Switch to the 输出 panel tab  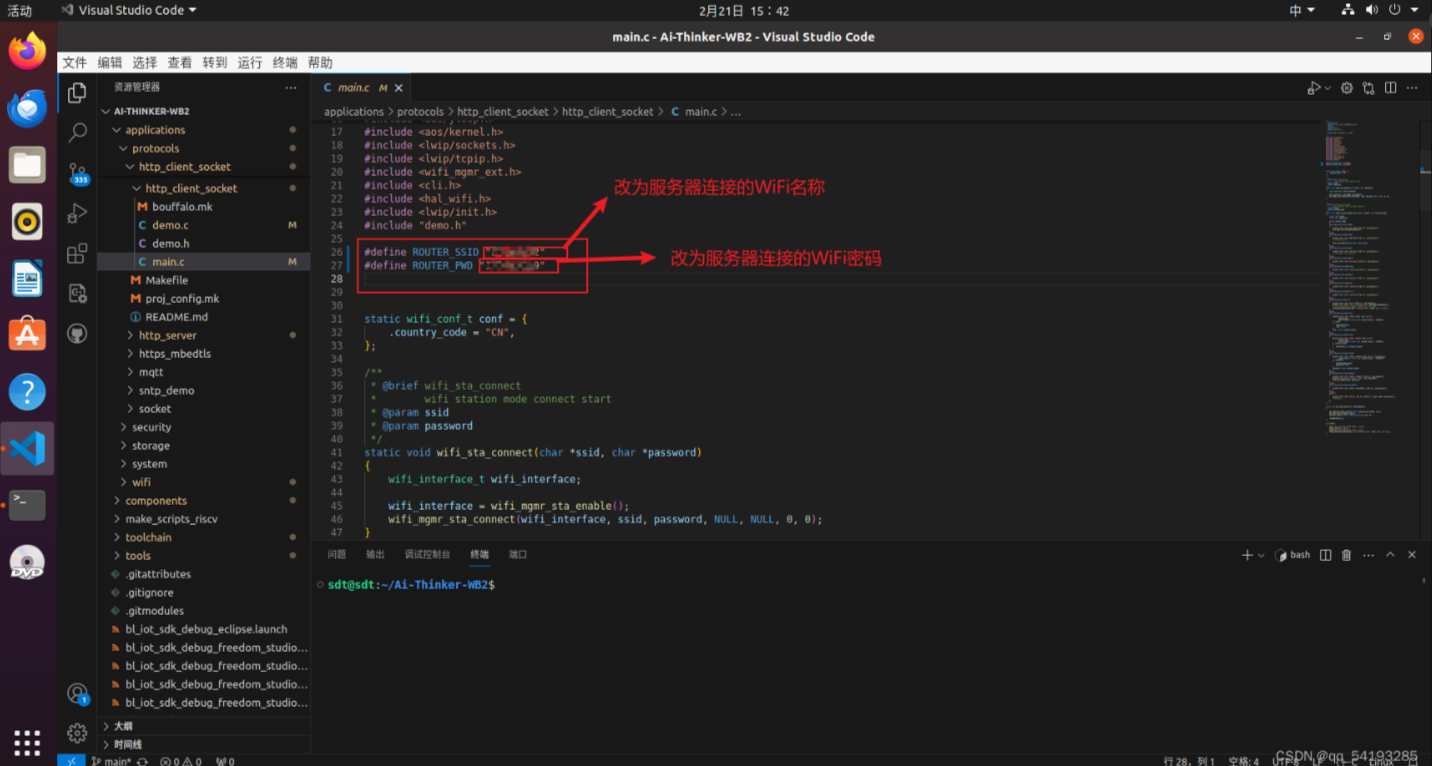[x=375, y=554]
